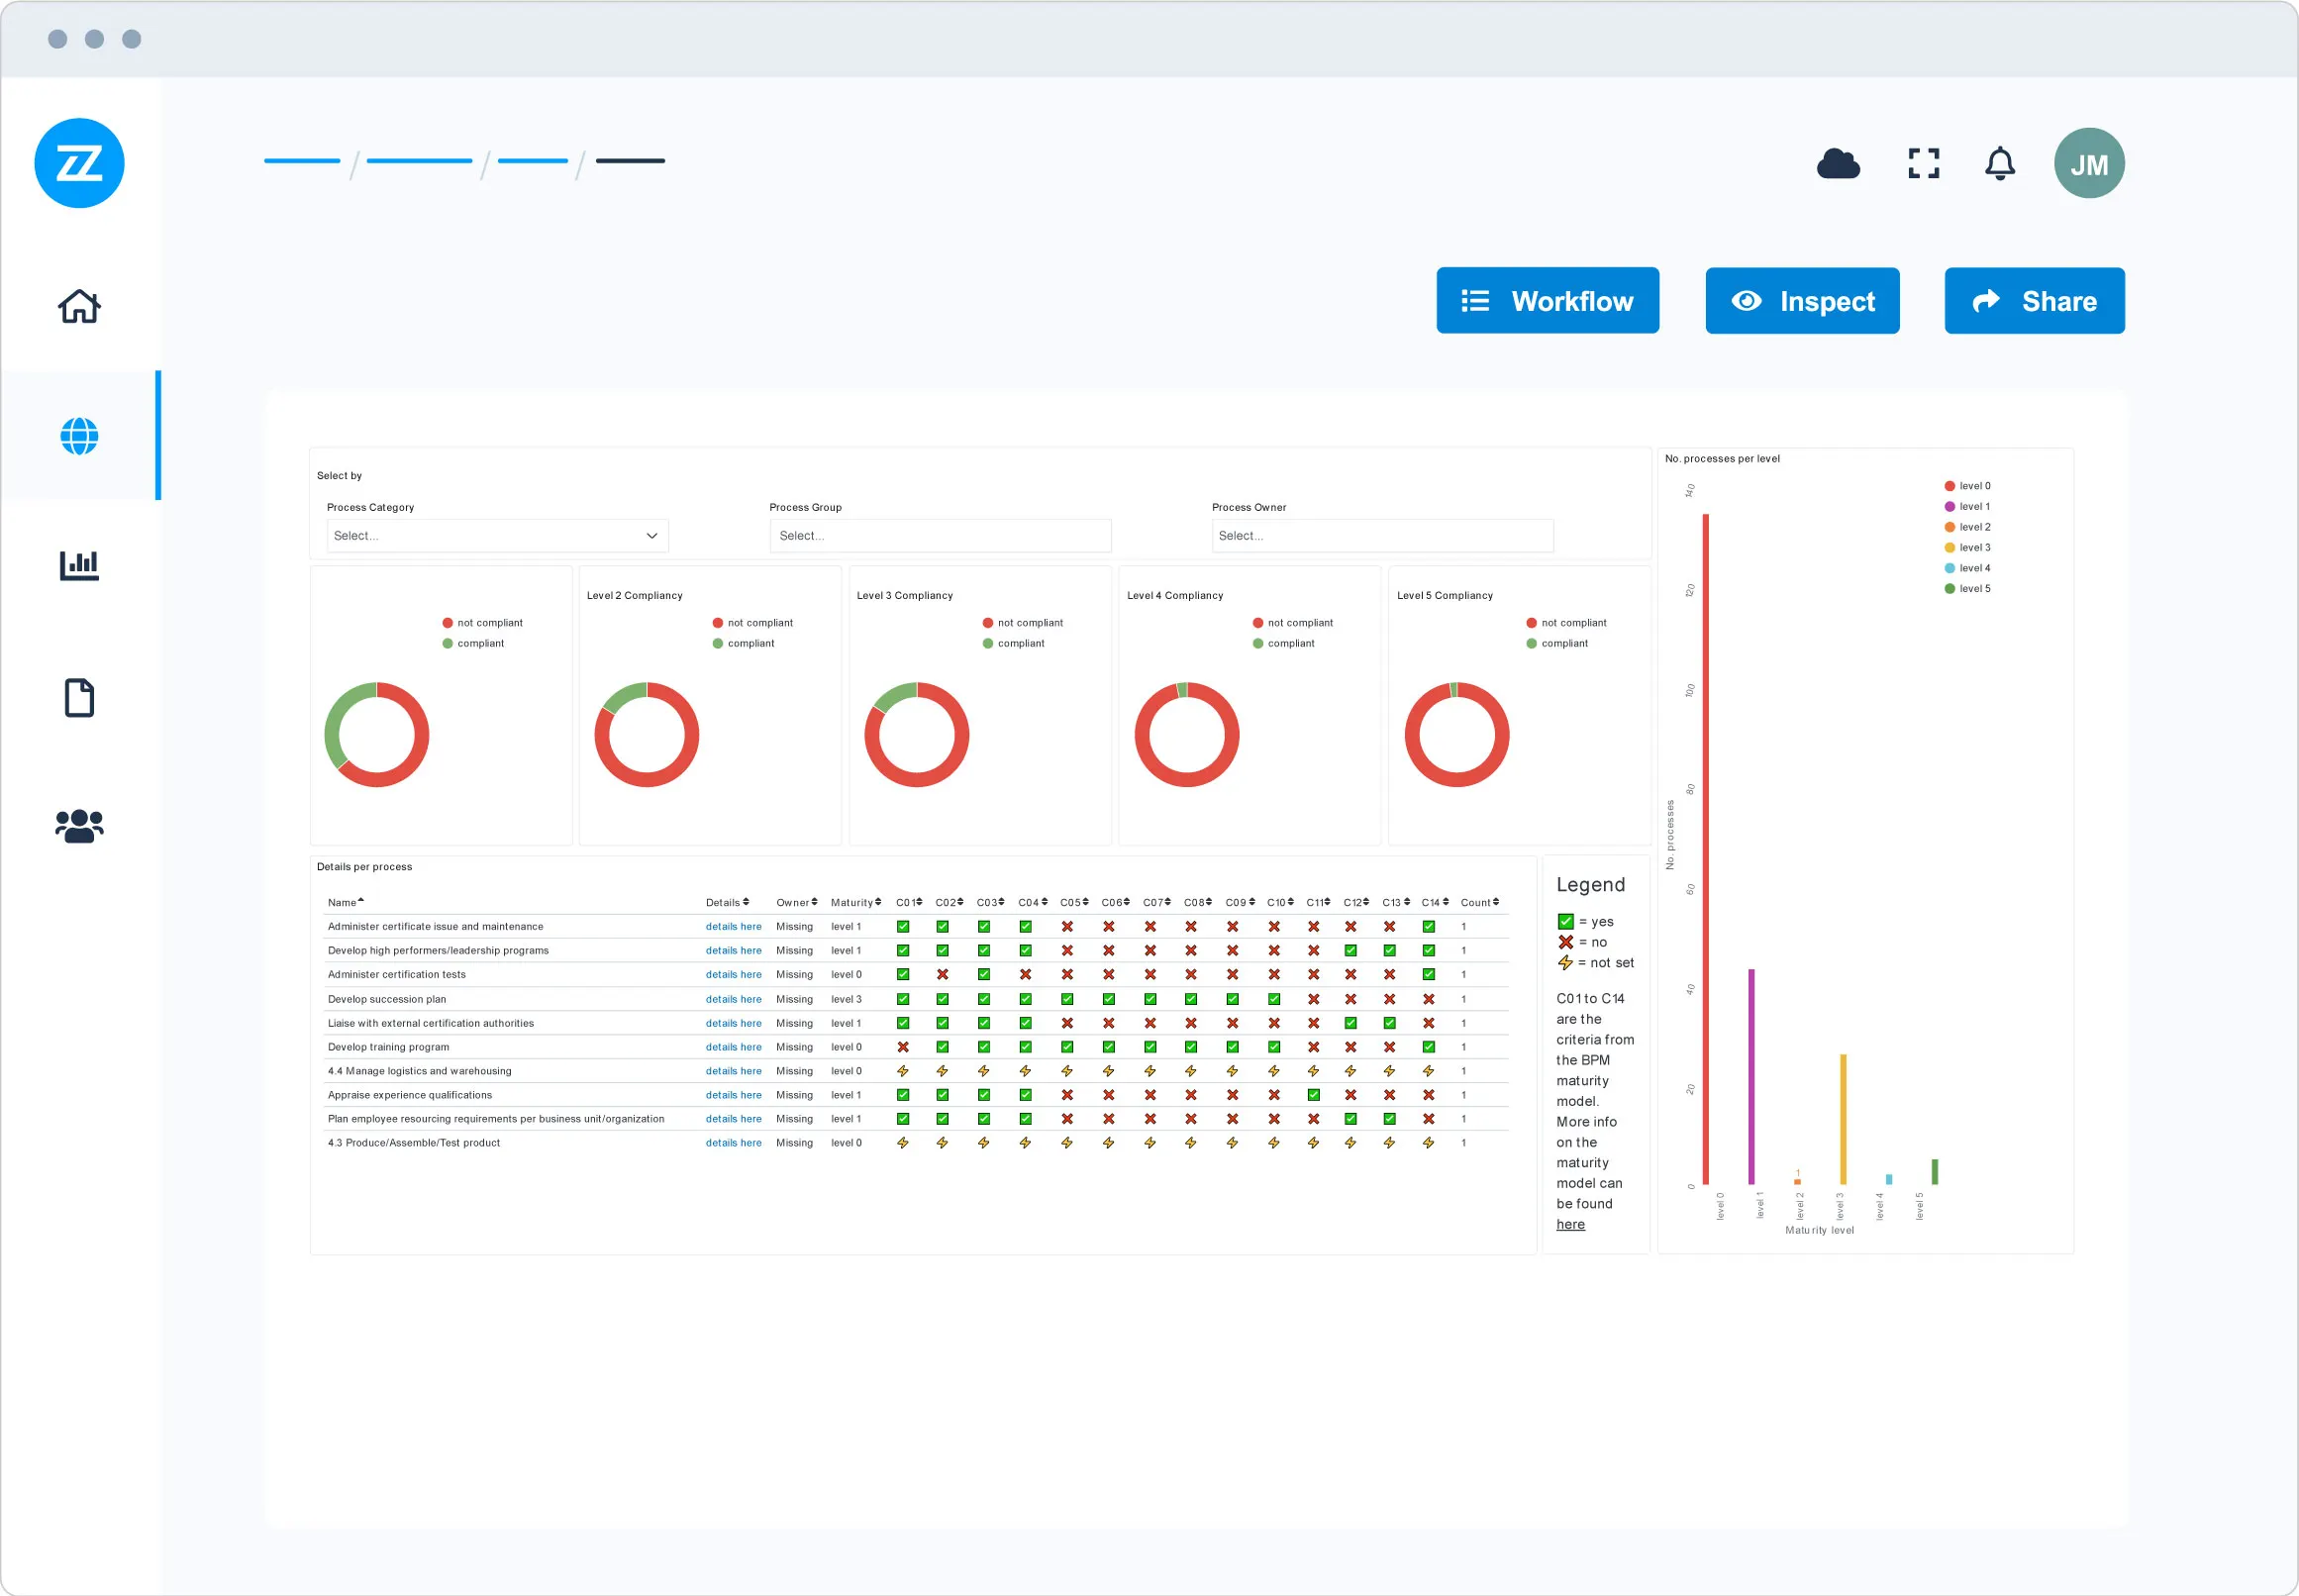Screen dimensions: 2299x1596
Task: Open the Process Group select field
Action: click(939, 535)
